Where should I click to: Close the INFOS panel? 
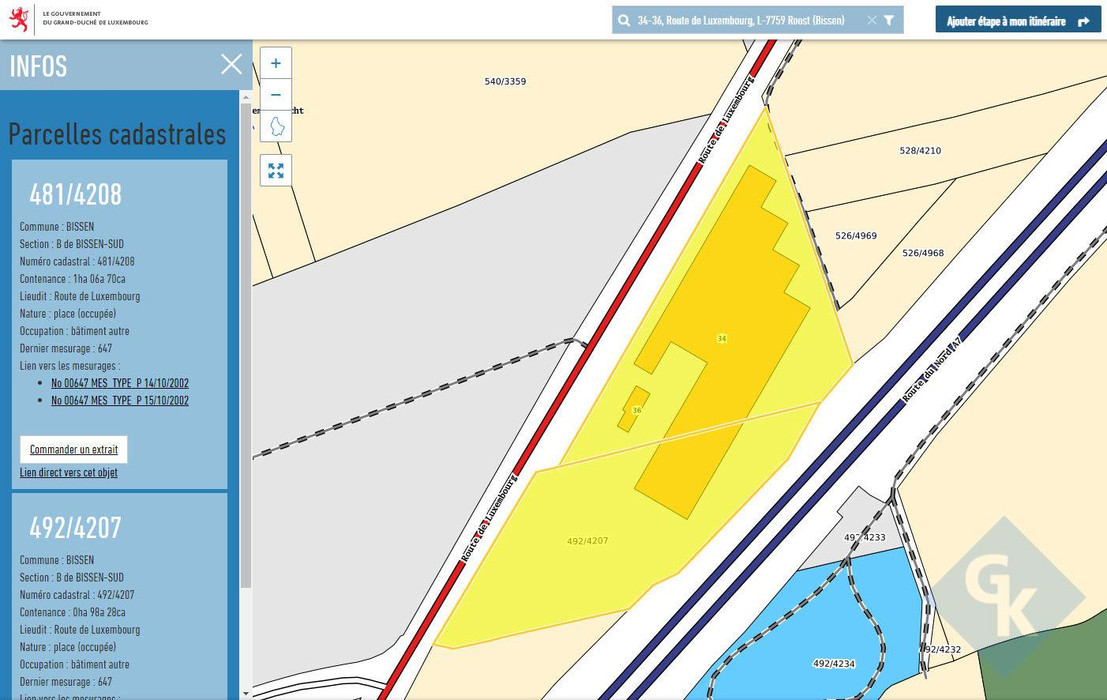(231, 65)
